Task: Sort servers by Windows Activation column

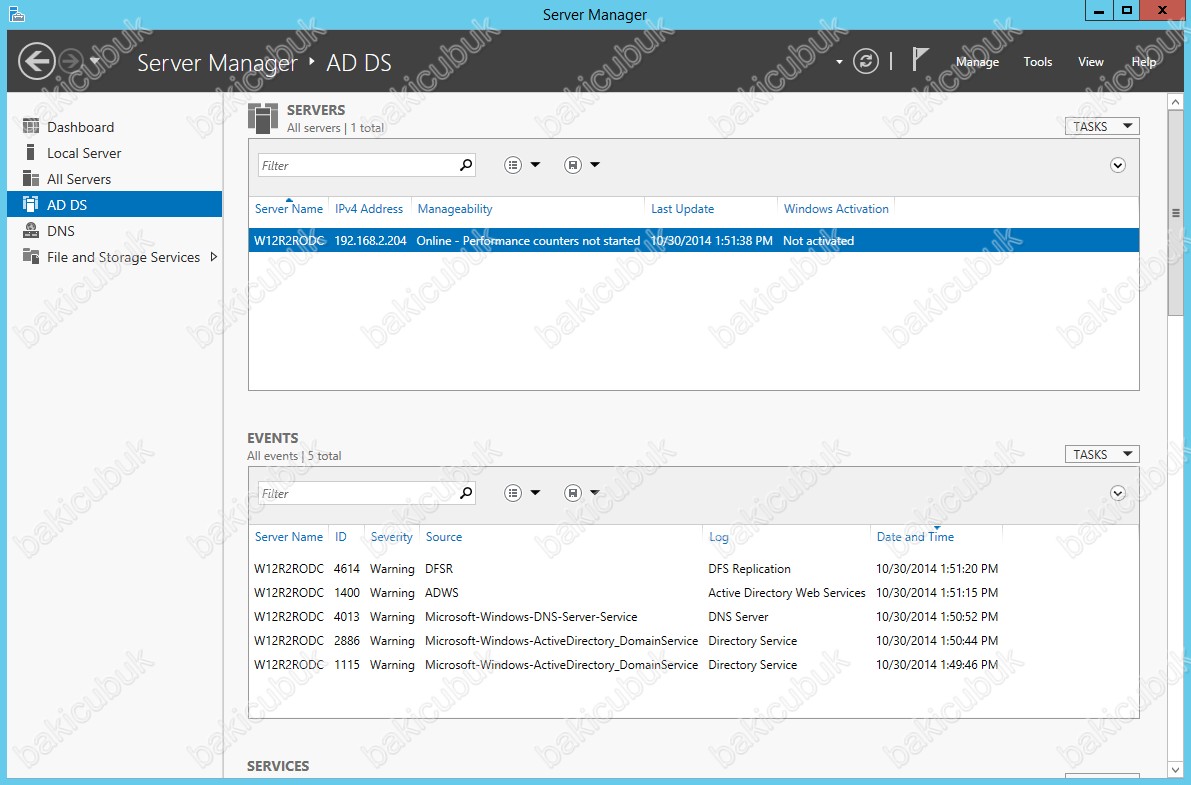Action: (836, 209)
